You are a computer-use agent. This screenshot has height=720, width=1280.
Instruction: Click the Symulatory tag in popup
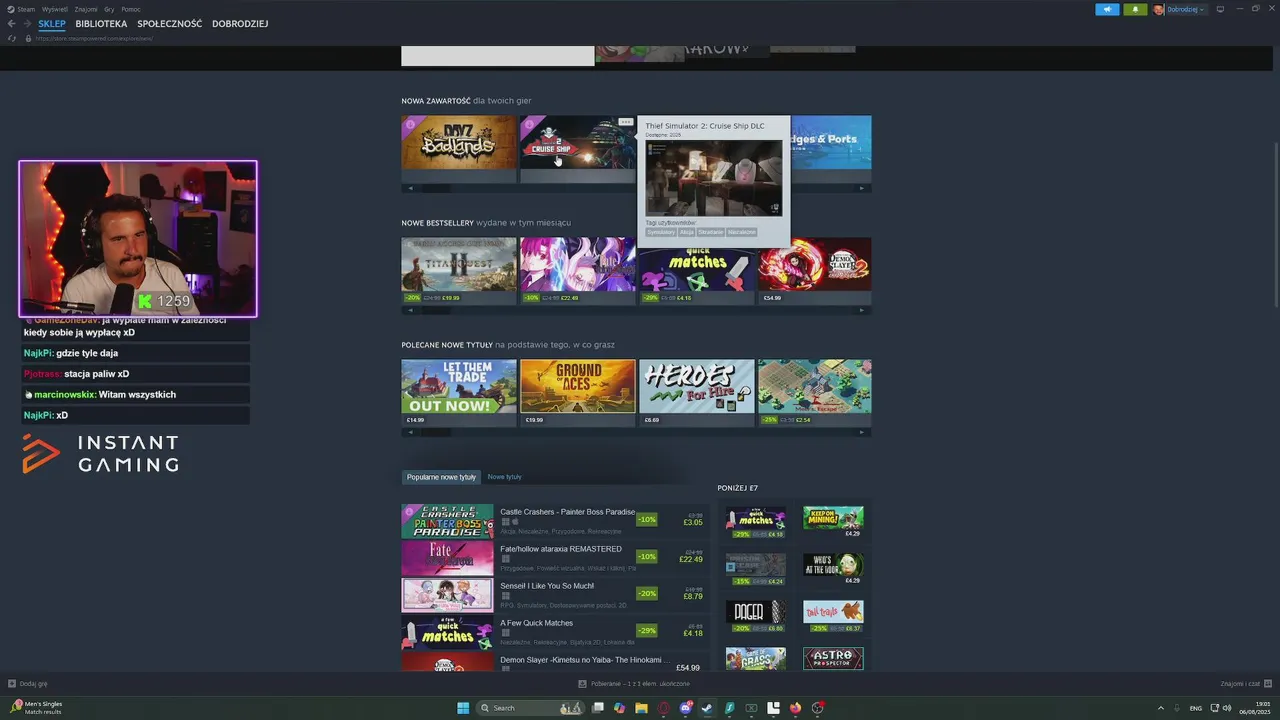tap(661, 232)
